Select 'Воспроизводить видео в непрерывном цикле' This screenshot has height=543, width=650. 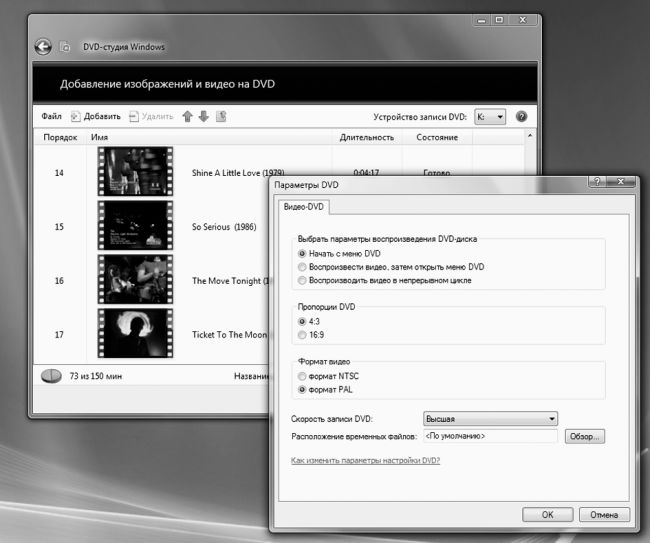coord(303,280)
